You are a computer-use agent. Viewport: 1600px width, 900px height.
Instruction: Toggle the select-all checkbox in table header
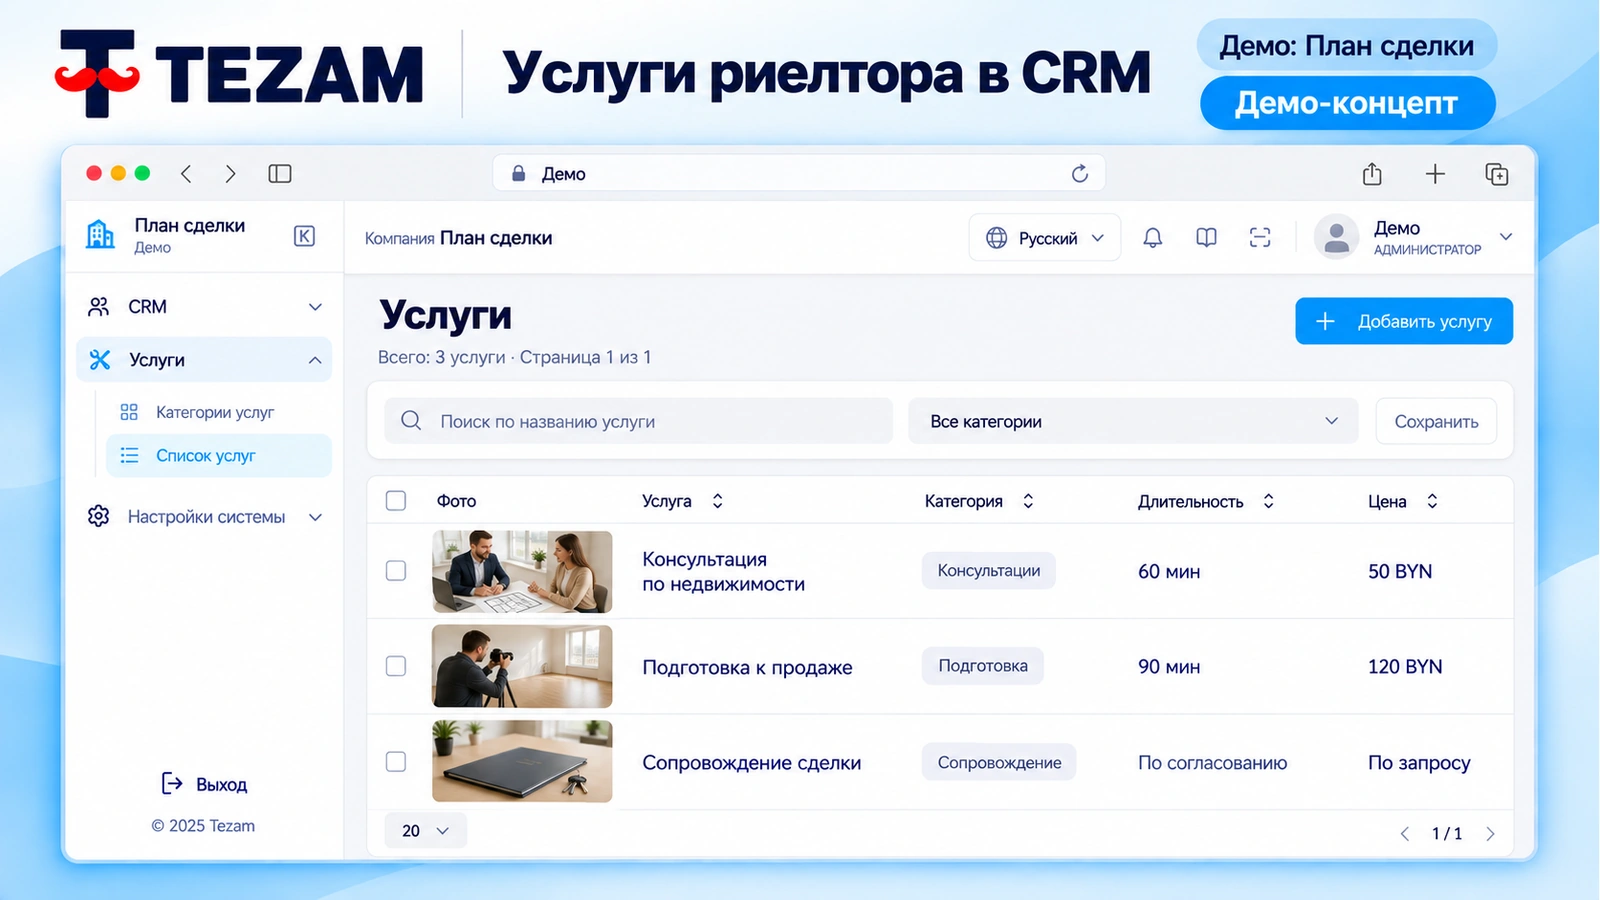point(396,501)
